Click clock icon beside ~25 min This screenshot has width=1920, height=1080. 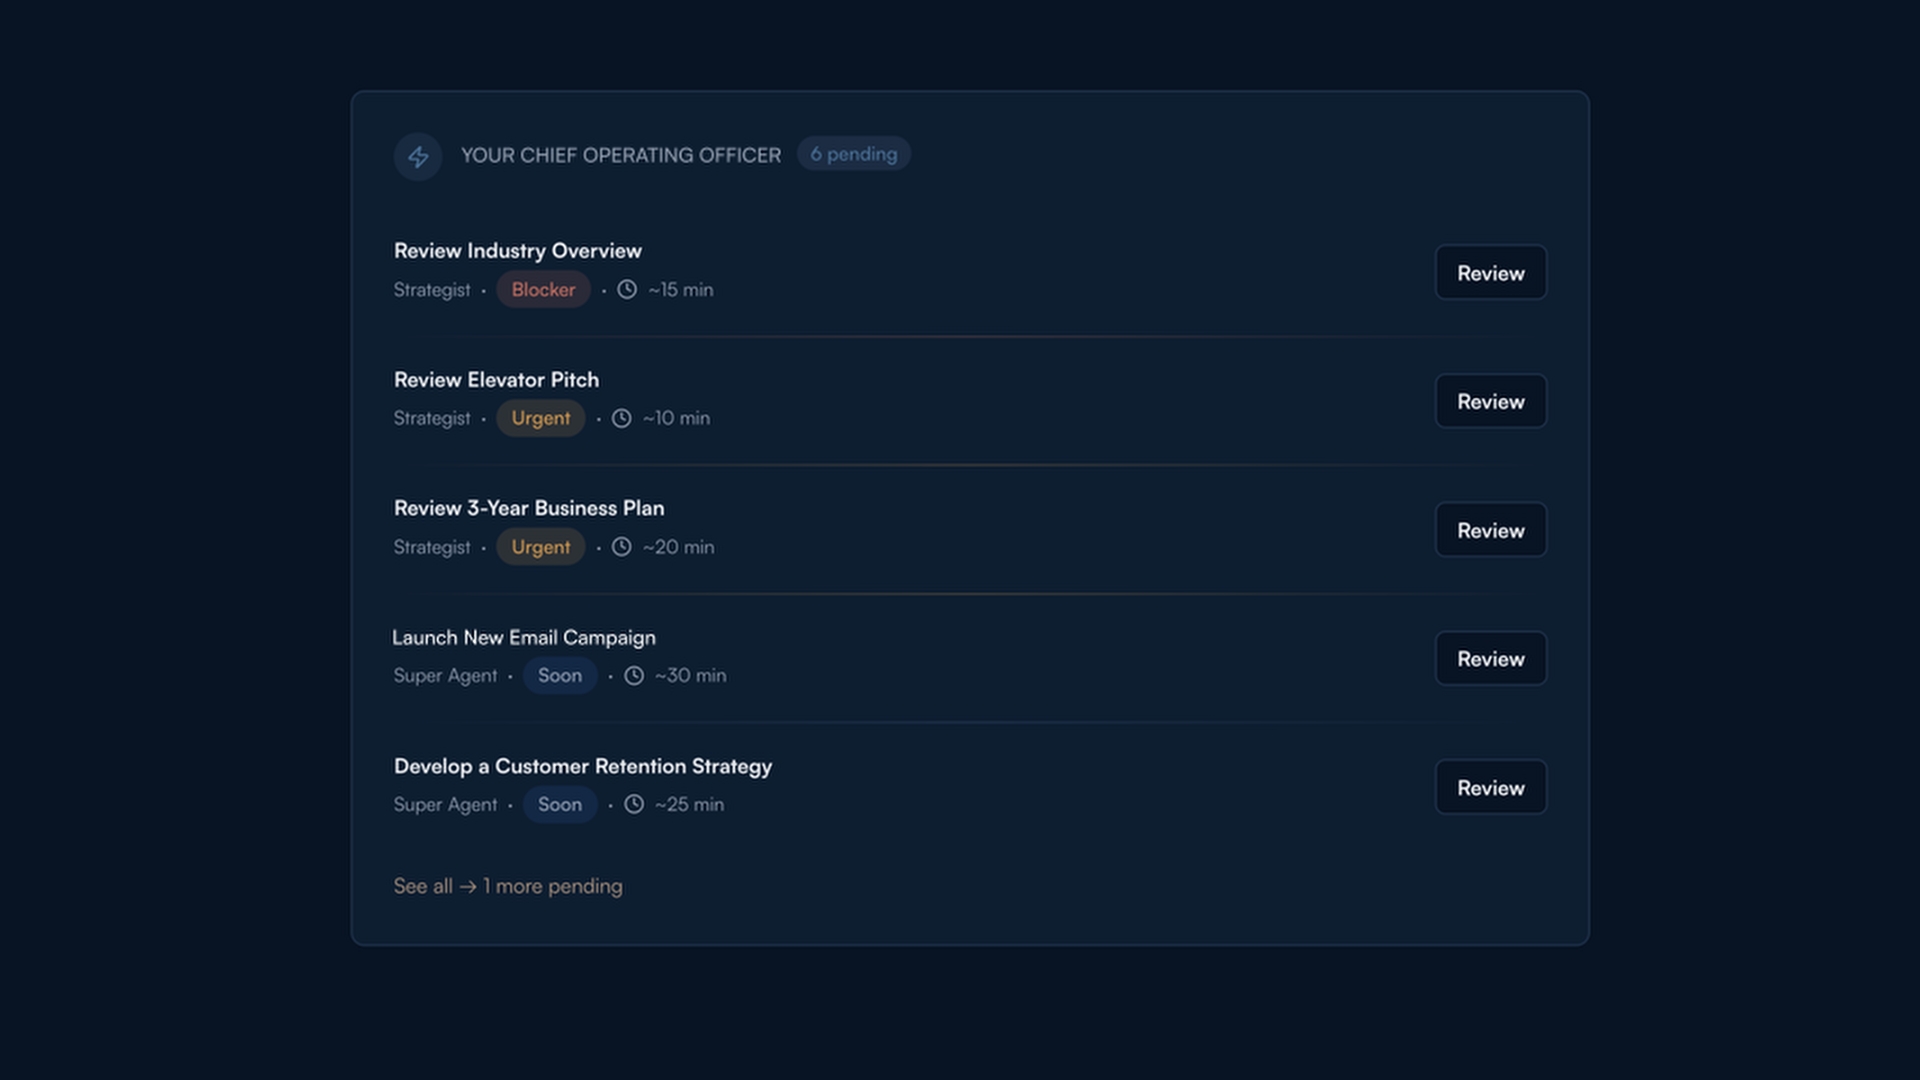[x=634, y=804]
